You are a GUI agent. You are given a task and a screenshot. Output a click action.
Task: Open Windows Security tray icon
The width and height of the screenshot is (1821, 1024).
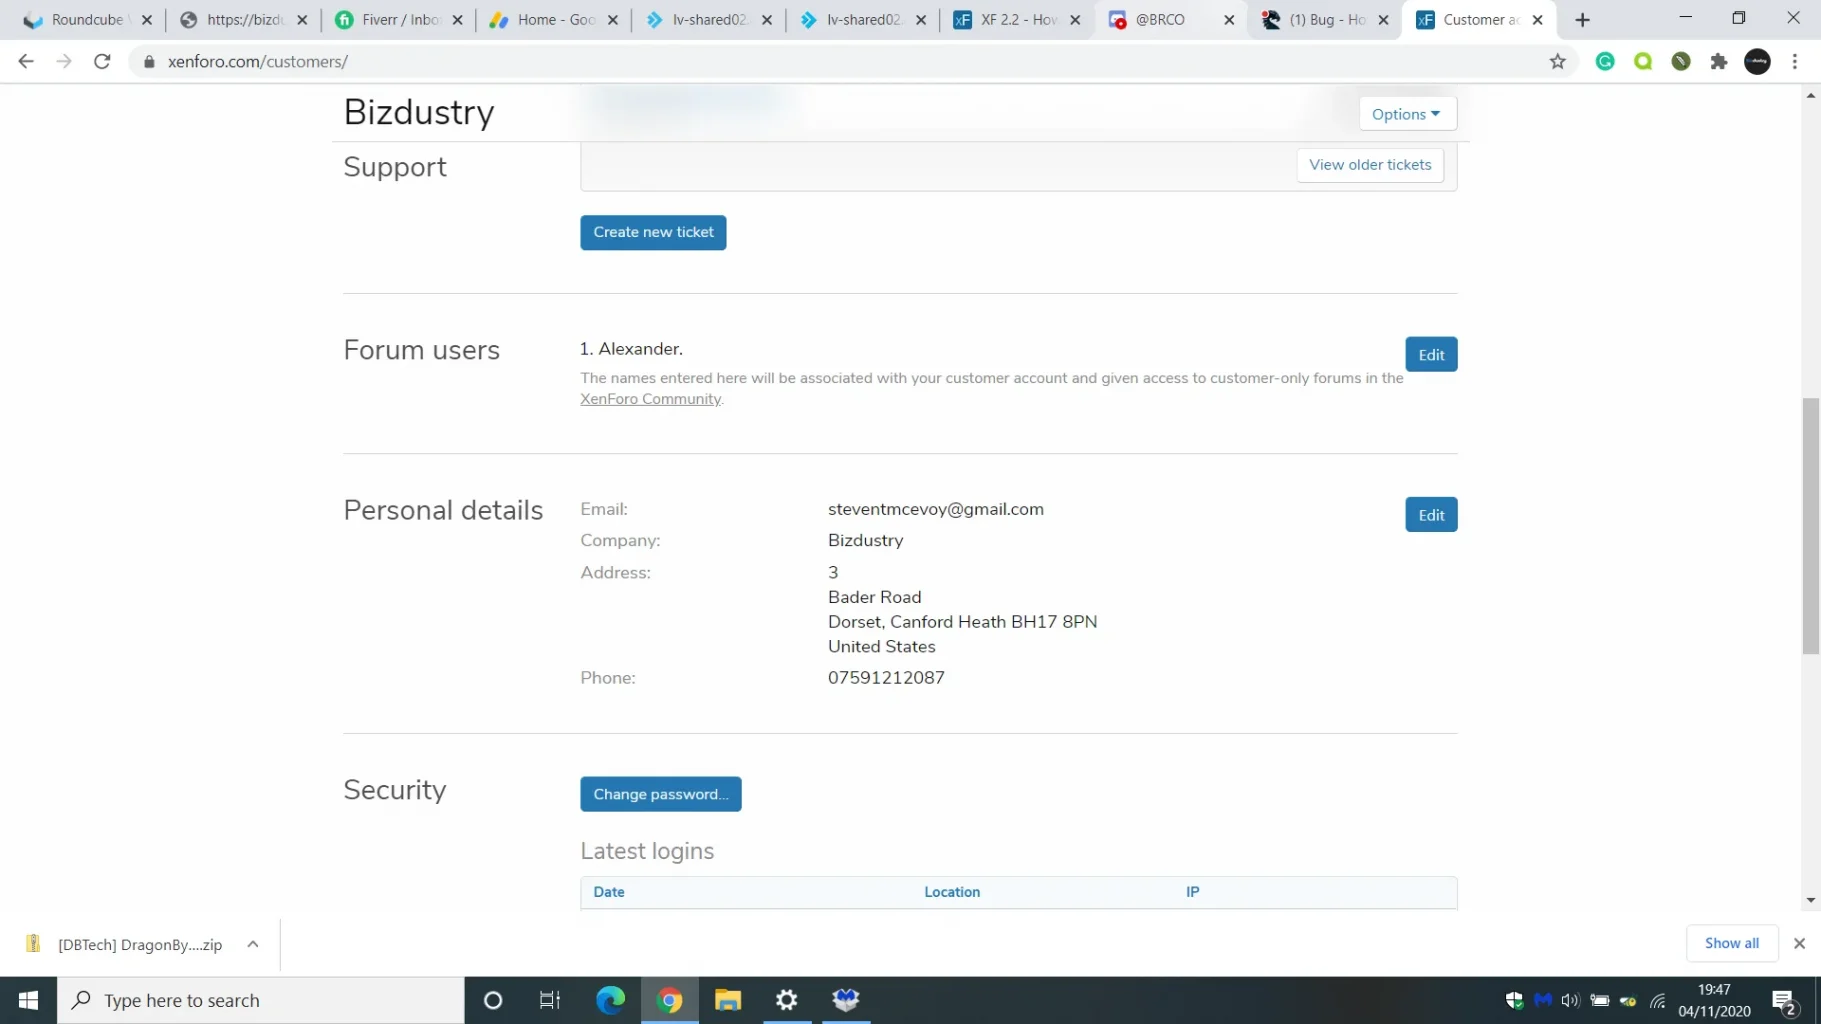point(1514,1000)
